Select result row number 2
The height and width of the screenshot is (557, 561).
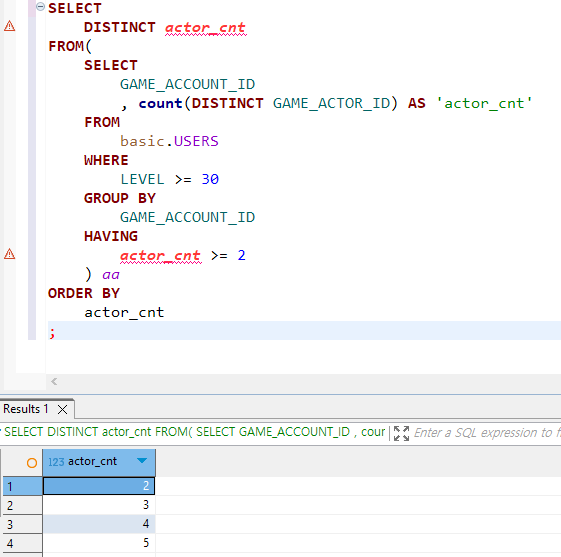[23, 505]
